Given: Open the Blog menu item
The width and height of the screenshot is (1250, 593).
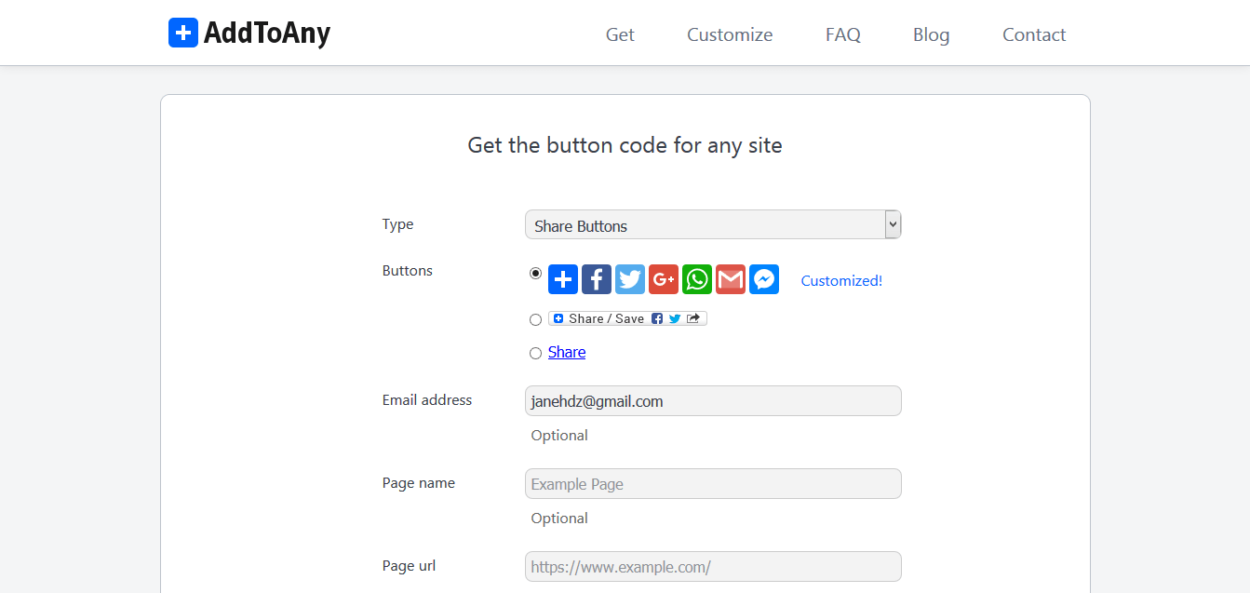Looking at the screenshot, I should [931, 35].
